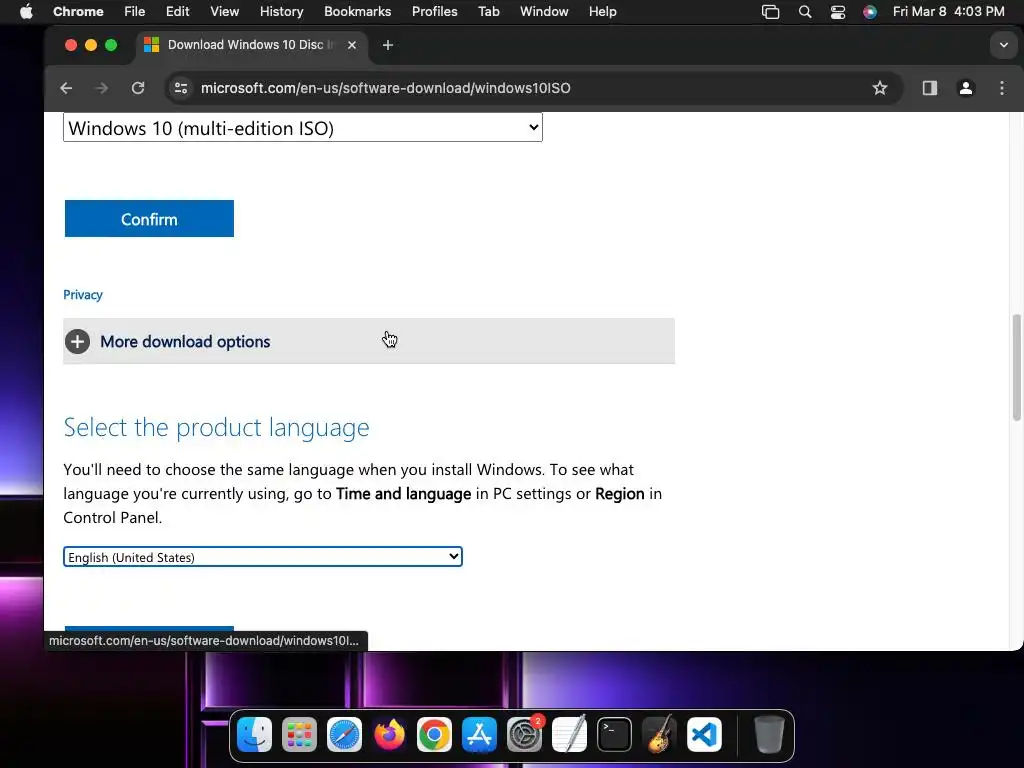Bookmark this page with the star icon

click(x=880, y=88)
